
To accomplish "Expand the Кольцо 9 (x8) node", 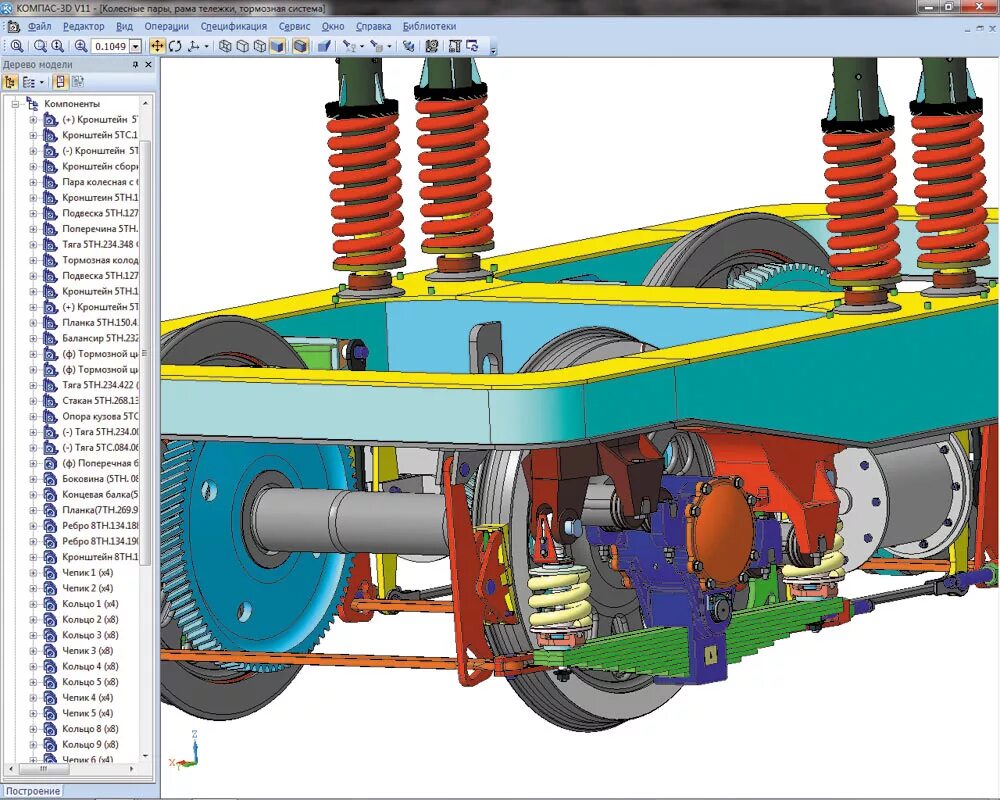I will pos(33,744).
